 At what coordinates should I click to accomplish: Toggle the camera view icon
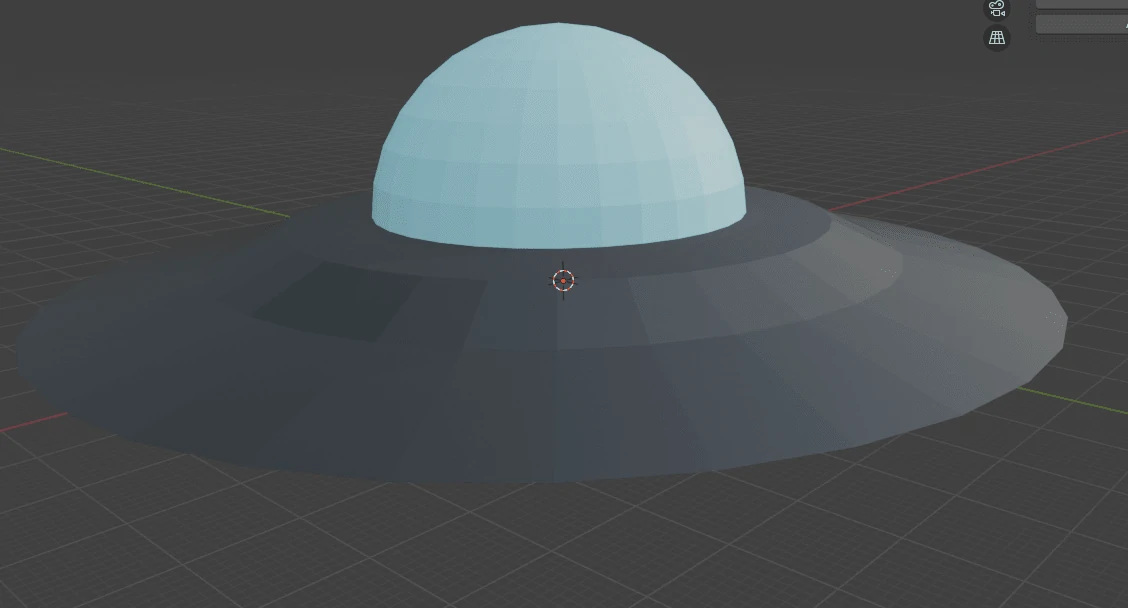(997, 9)
